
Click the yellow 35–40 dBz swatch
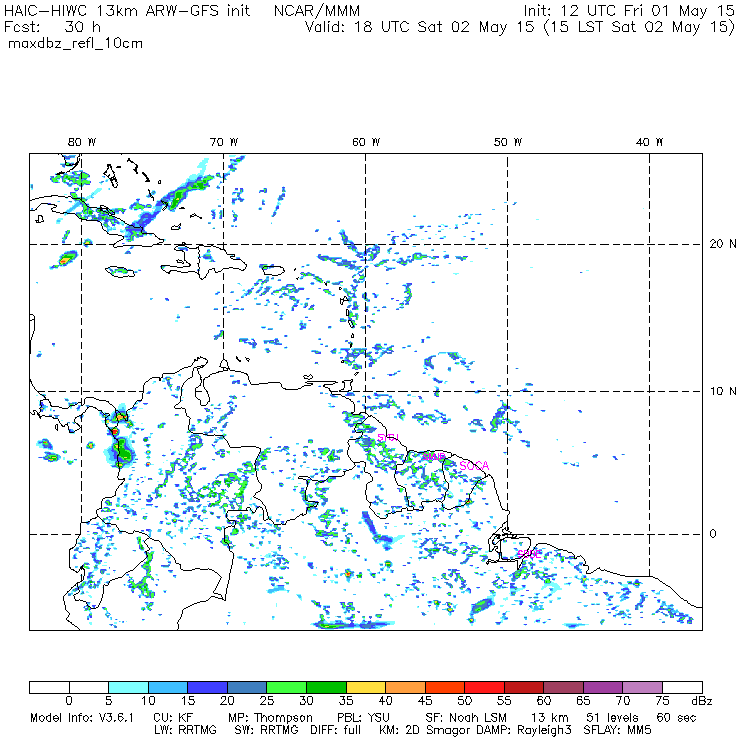tap(366, 687)
